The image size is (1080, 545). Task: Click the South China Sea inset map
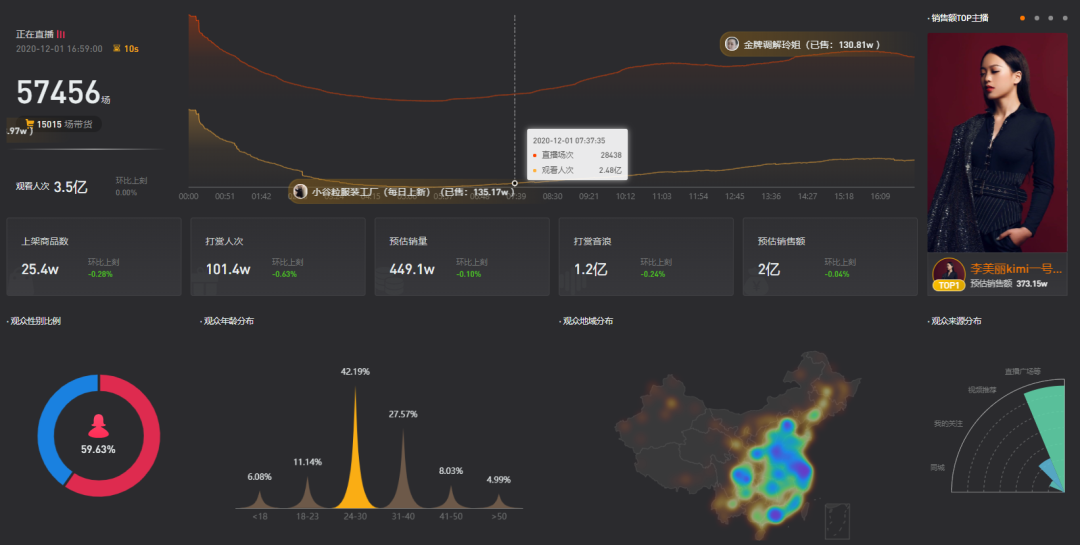837,521
